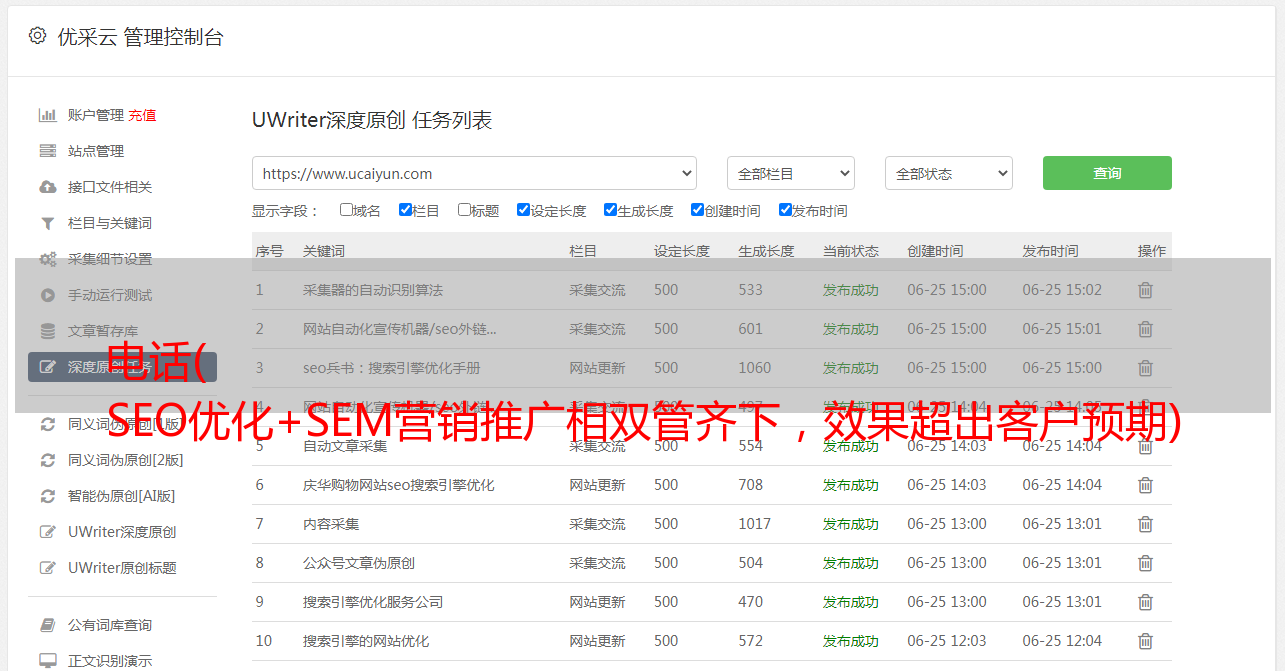
Task: Click the 当前状态 column header
Action: pyautogui.click(x=851, y=251)
